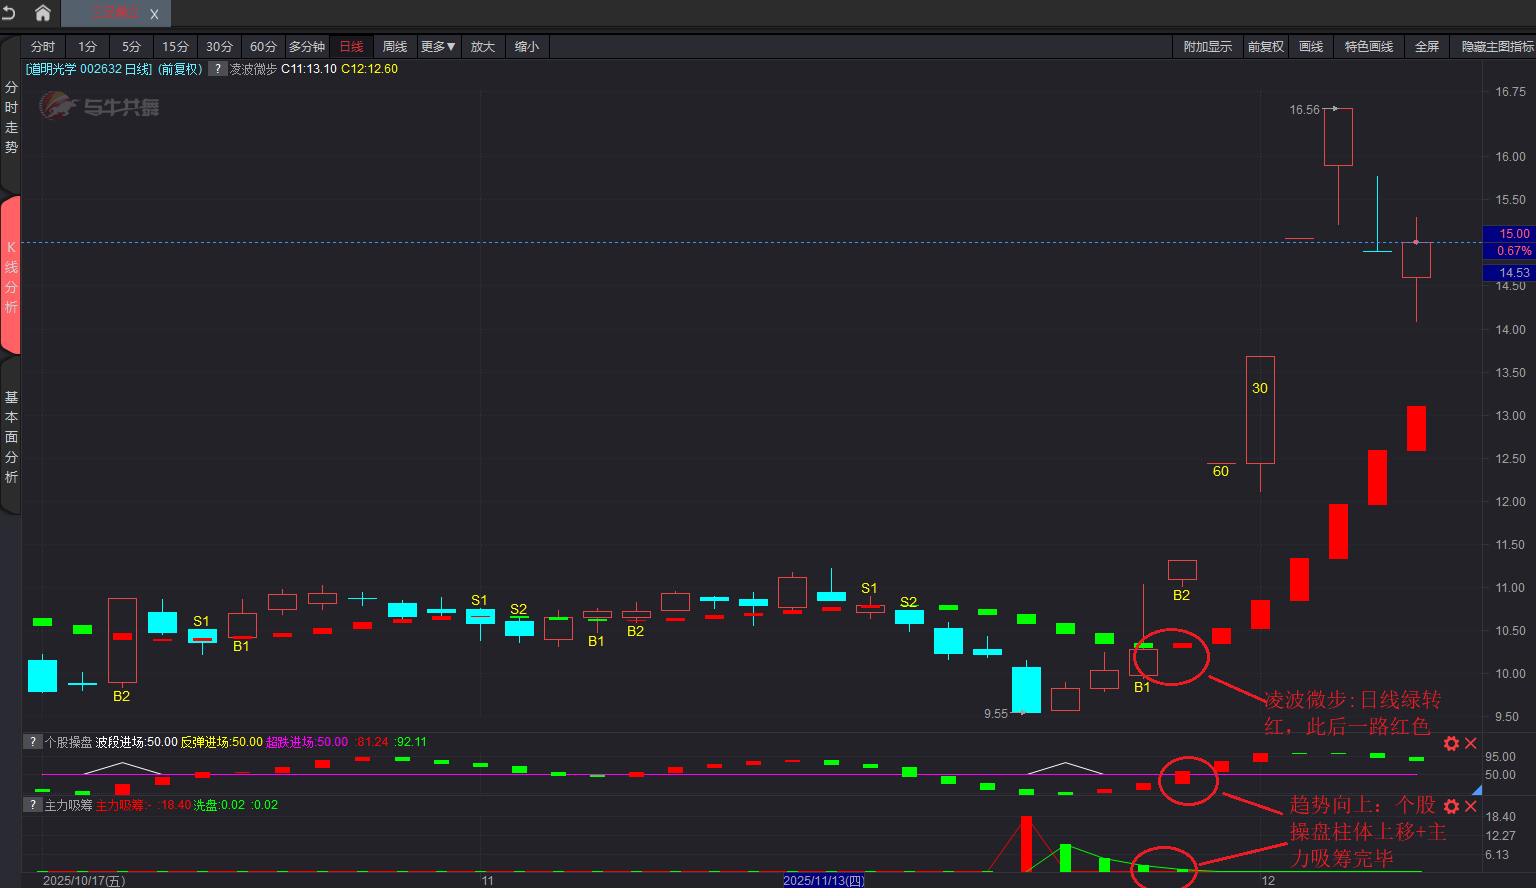Click the back arrow icon
The image size is (1536, 888).
click(9, 13)
